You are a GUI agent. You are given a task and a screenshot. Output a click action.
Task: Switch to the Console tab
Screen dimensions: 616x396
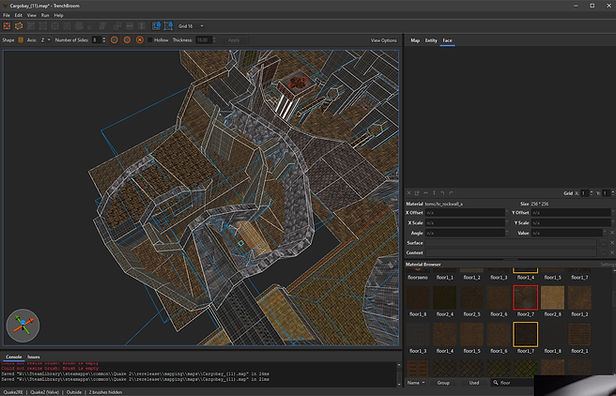pos(14,357)
